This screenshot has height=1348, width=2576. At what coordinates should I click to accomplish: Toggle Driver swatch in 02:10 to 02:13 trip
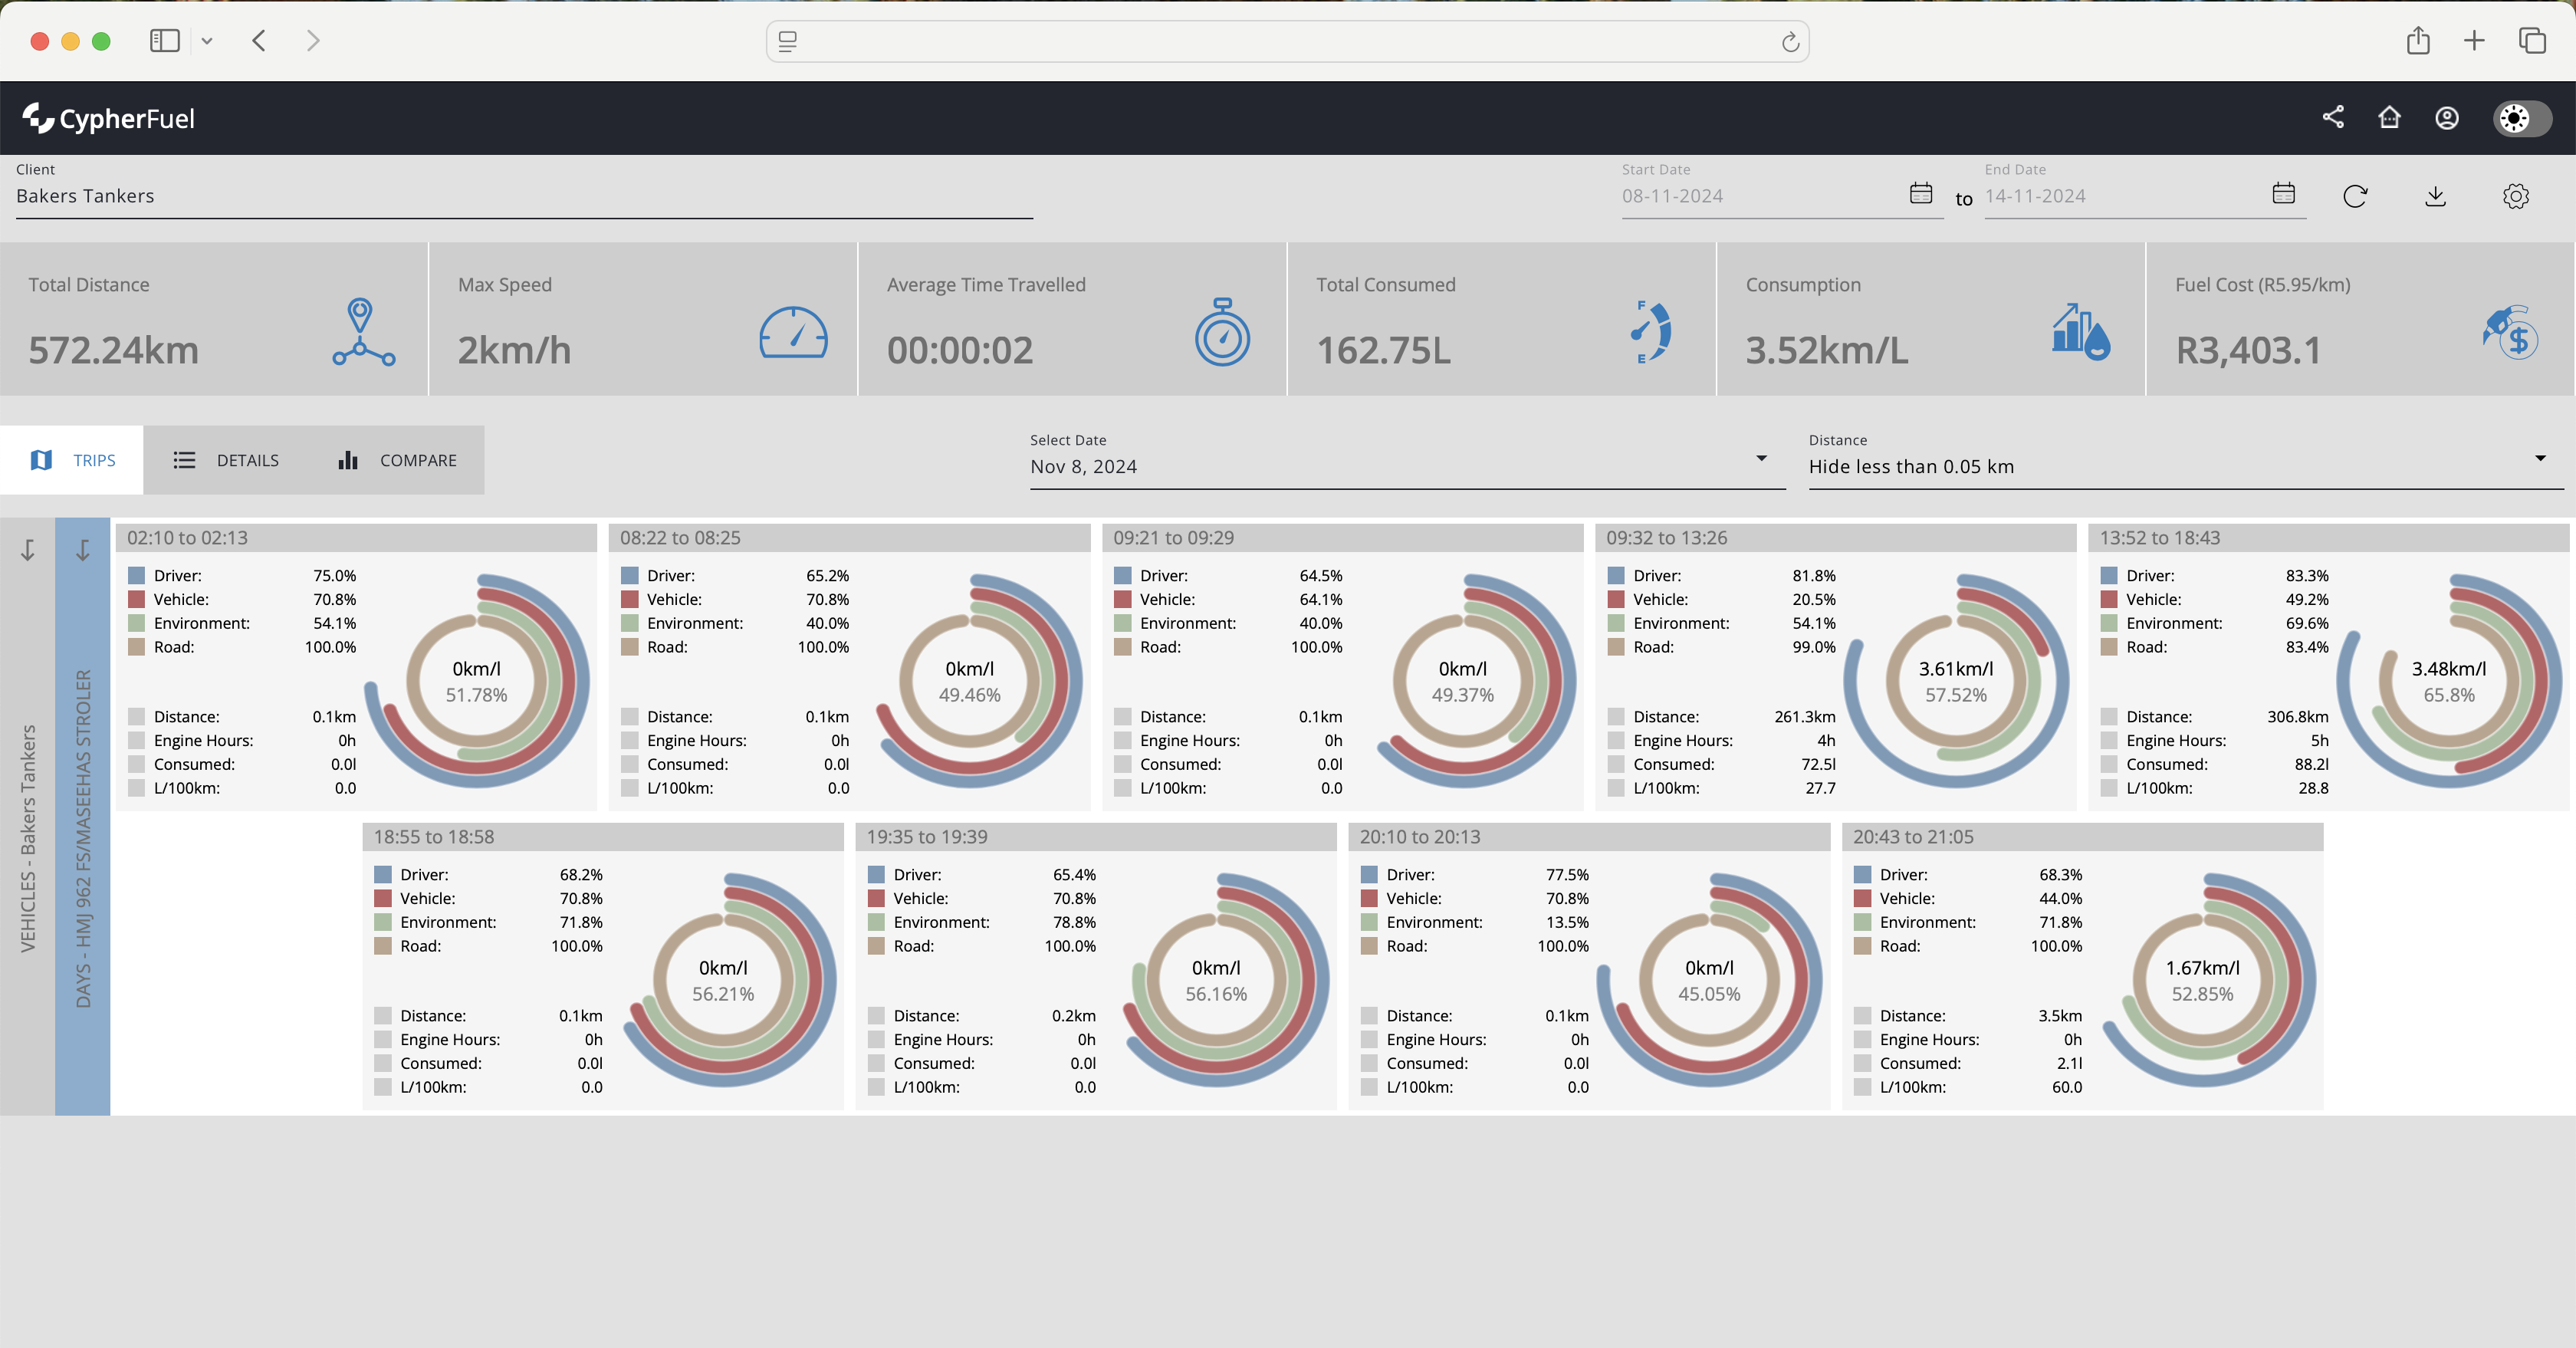(x=136, y=575)
